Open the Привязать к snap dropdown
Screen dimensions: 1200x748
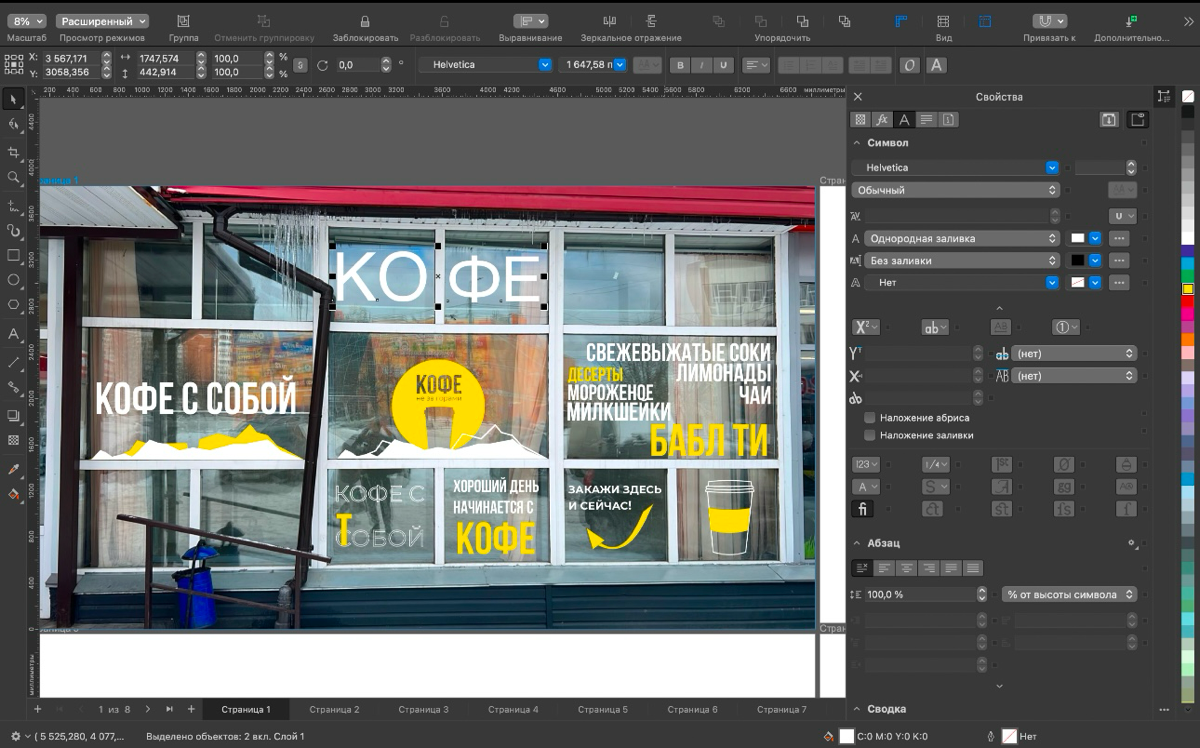pyautogui.click(x=1049, y=21)
